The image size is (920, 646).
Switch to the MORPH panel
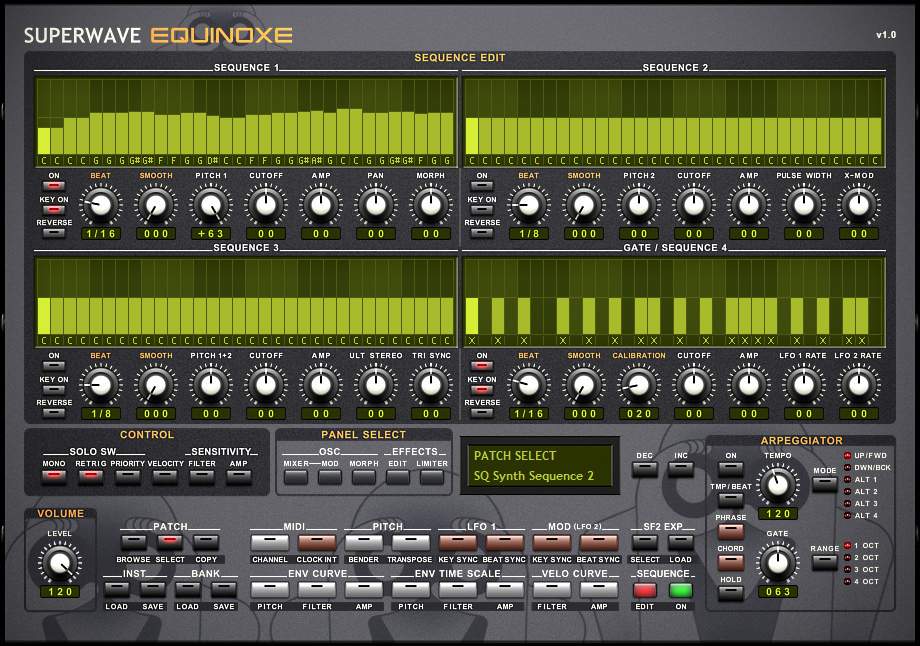click(364, 477)
